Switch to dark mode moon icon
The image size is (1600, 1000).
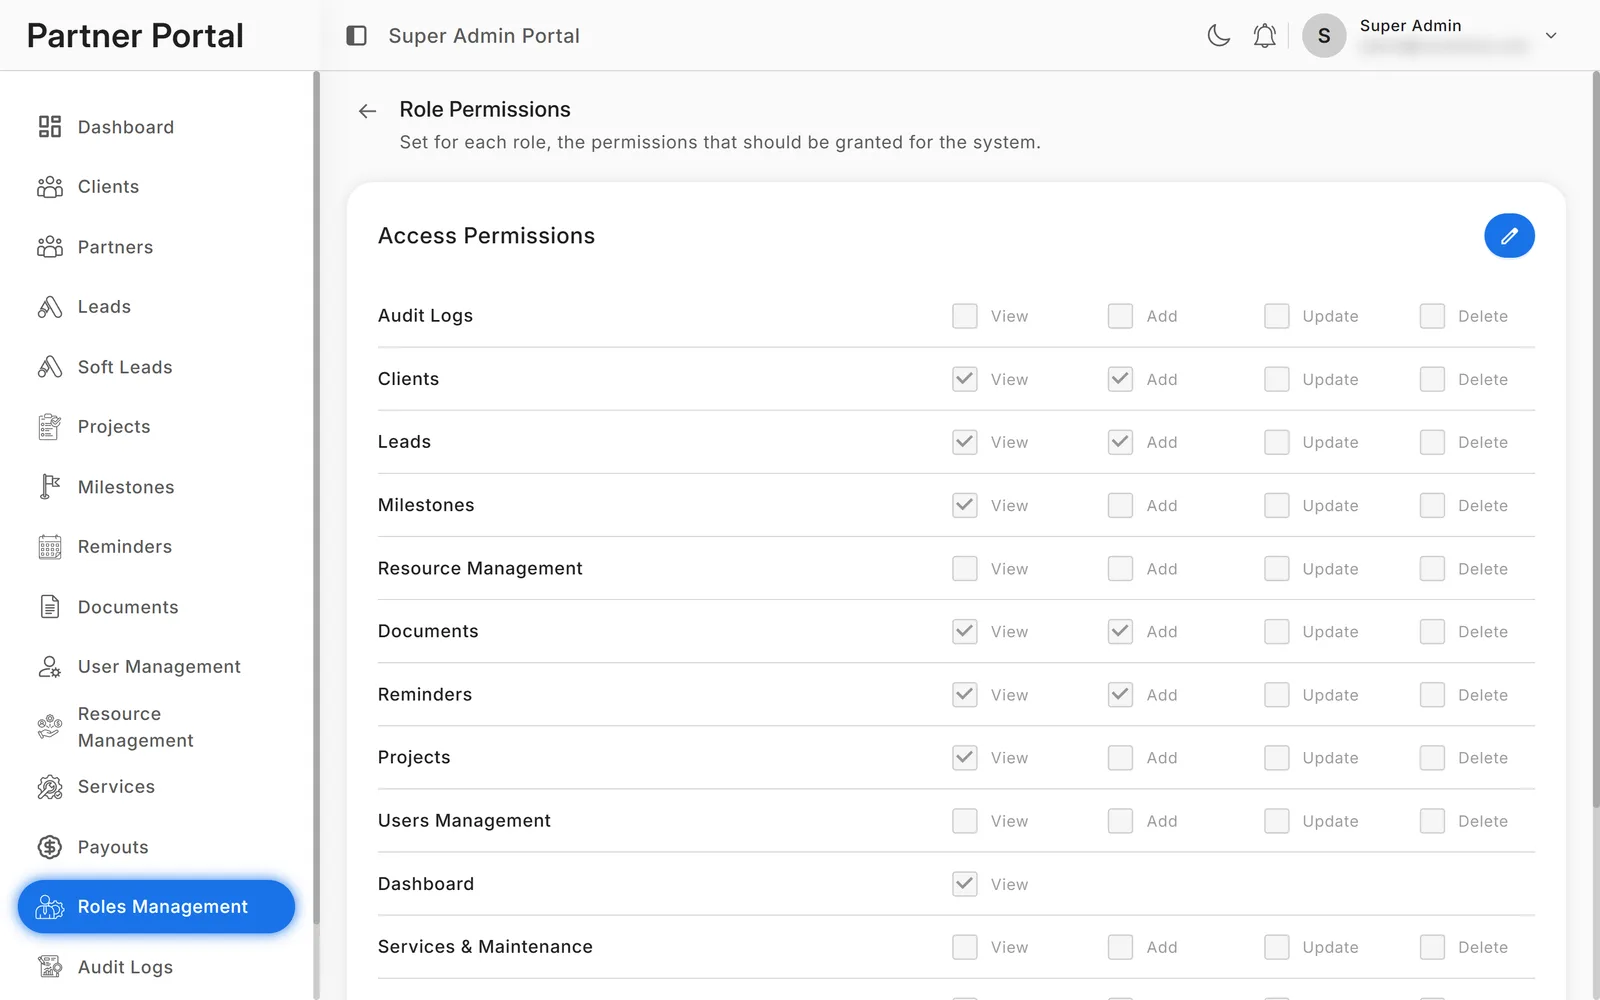[1218, 36]
